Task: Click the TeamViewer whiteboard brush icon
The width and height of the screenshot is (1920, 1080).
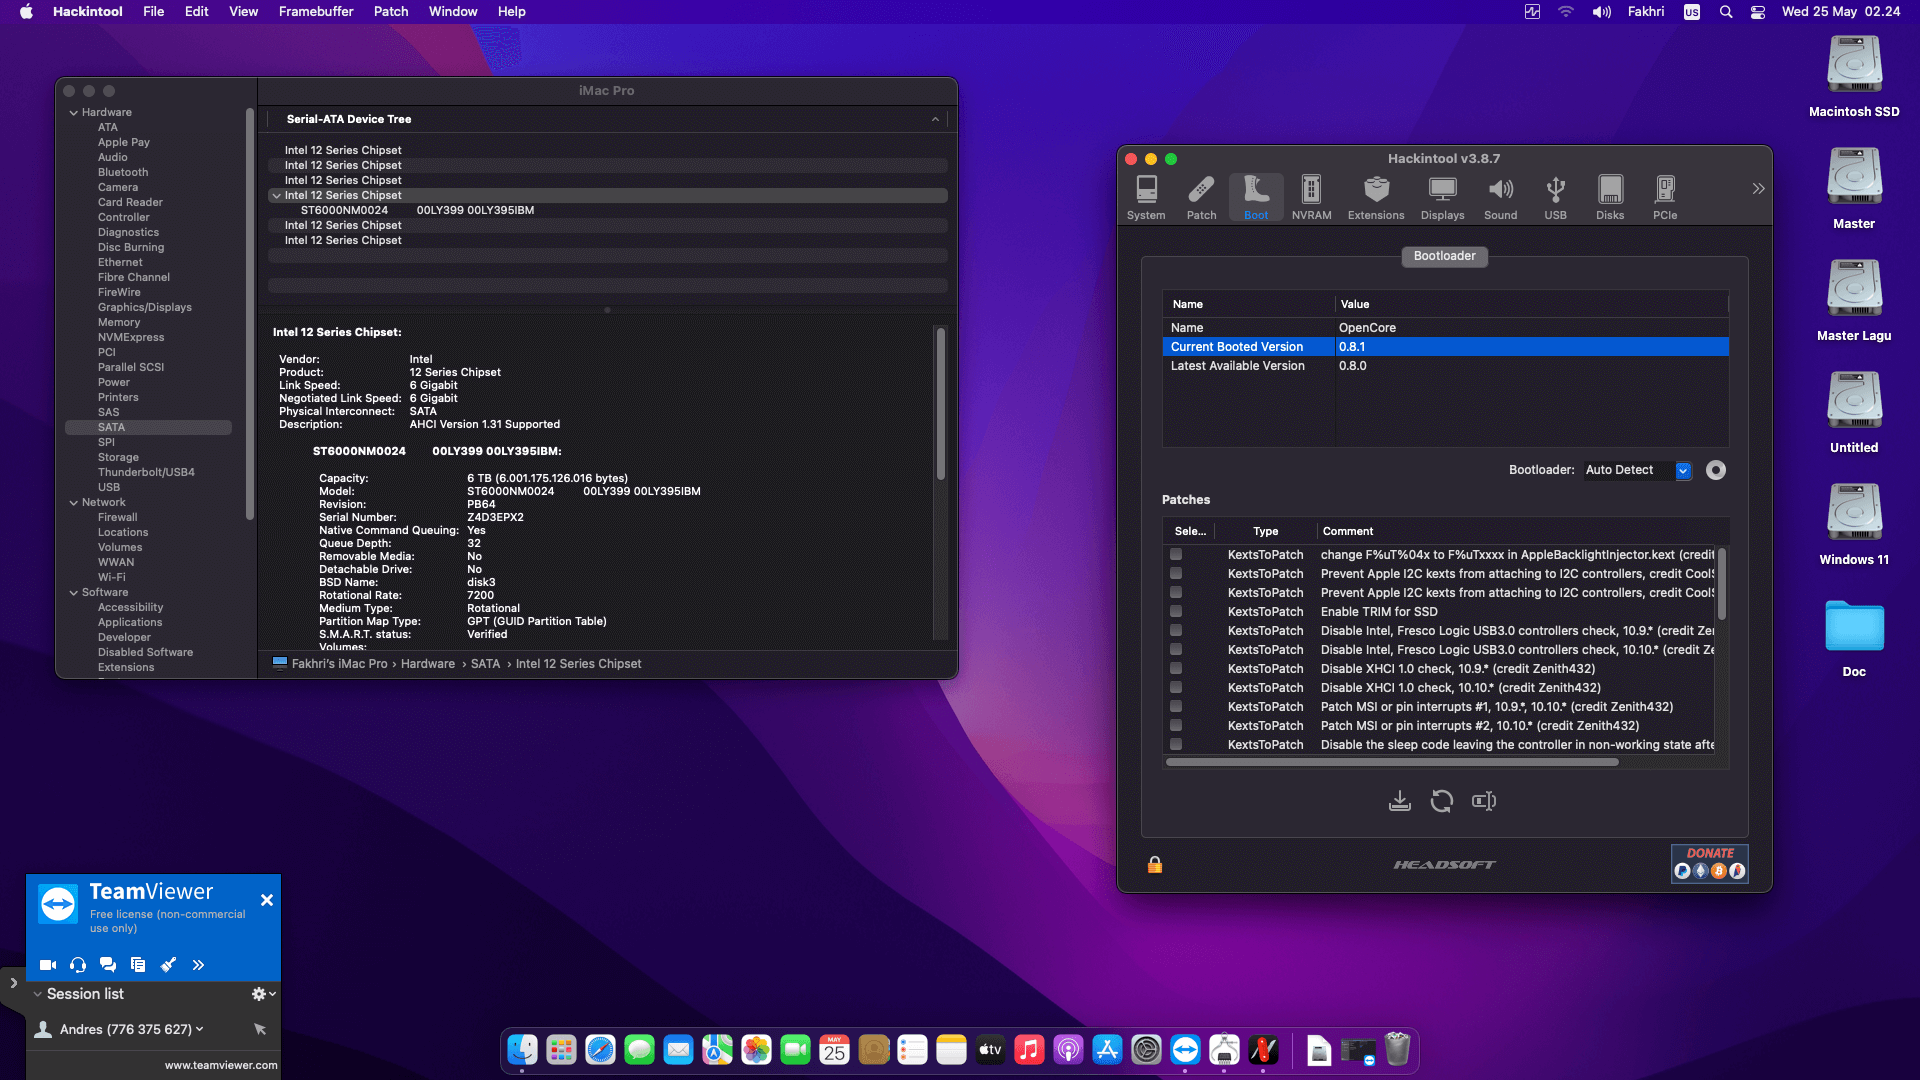Action: pos(168,965)
